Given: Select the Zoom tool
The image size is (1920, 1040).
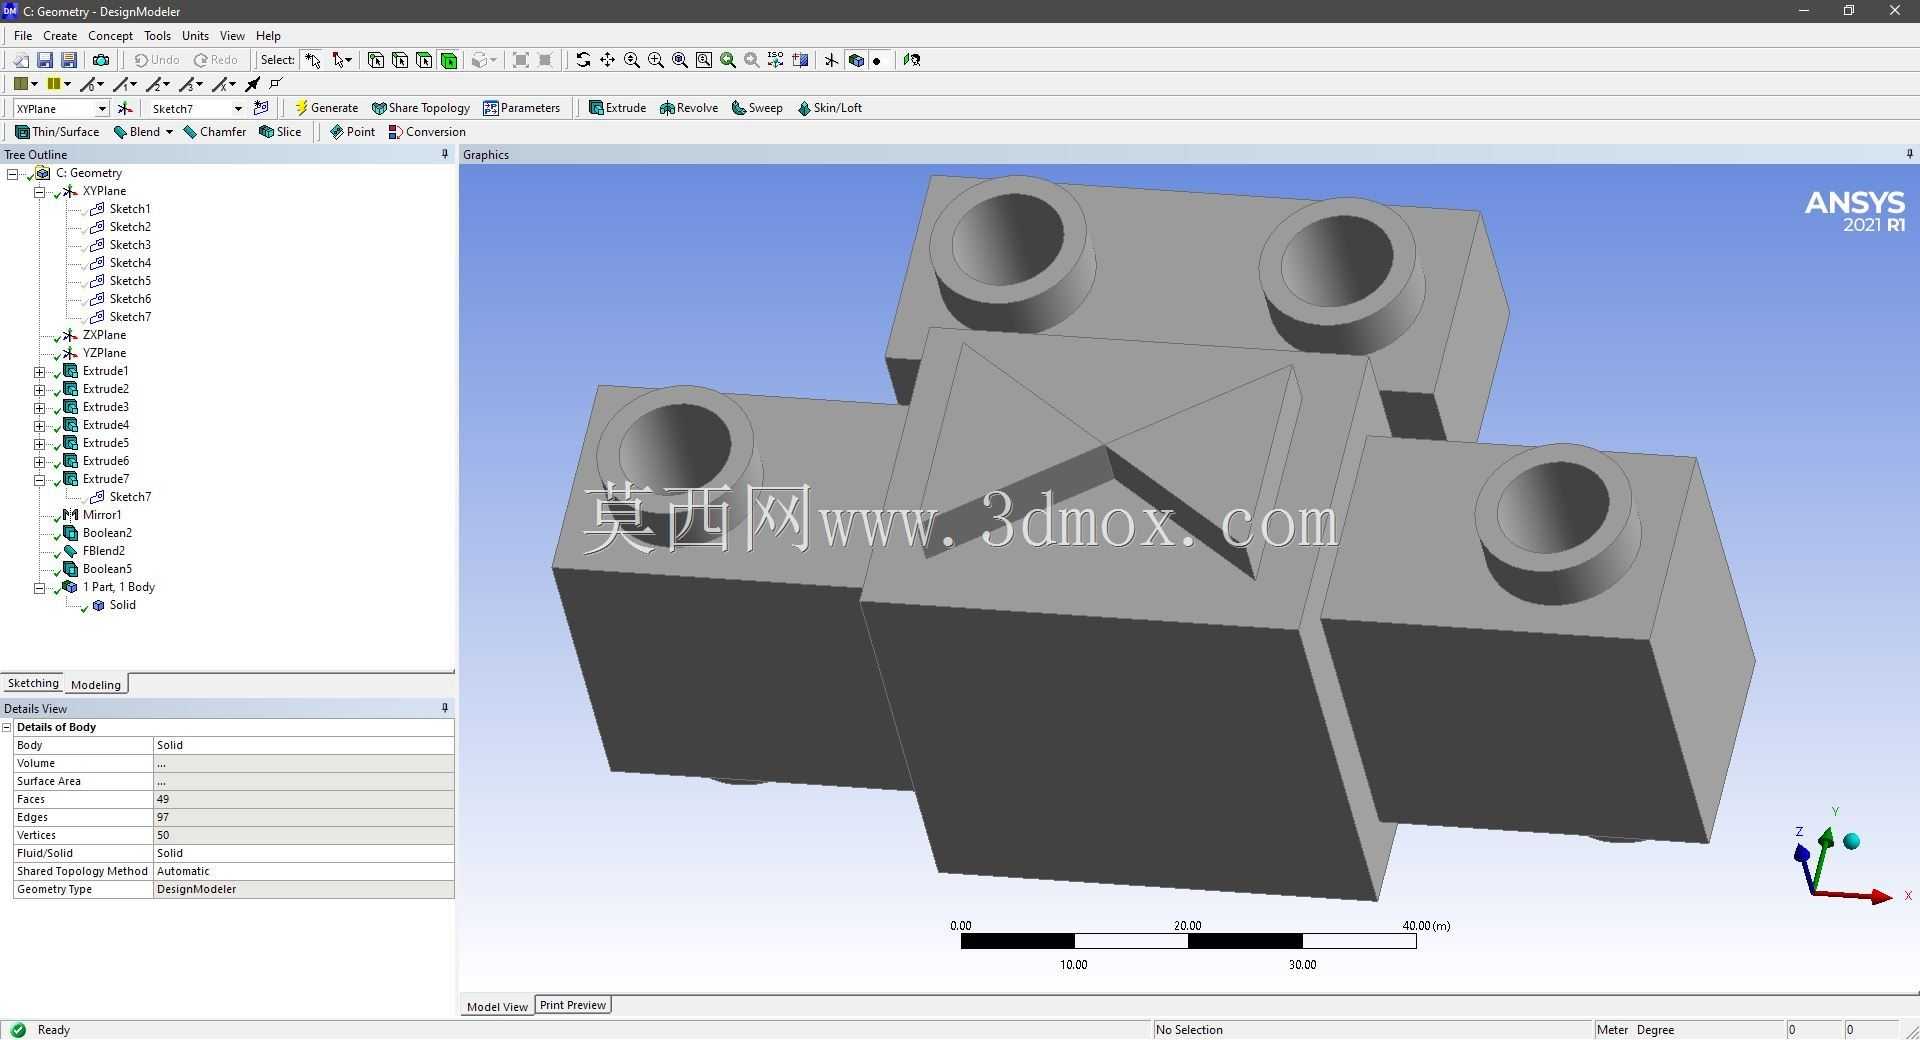Looking at the screenshot, I should pos(632,60).
